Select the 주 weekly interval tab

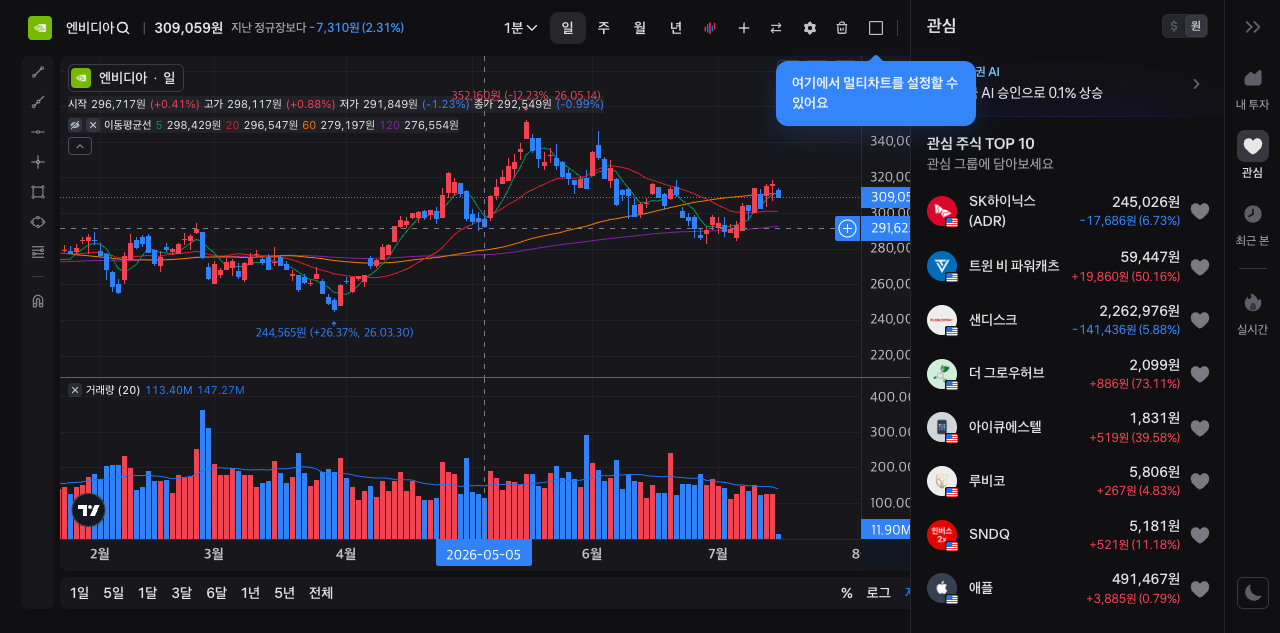pos(604,28)
